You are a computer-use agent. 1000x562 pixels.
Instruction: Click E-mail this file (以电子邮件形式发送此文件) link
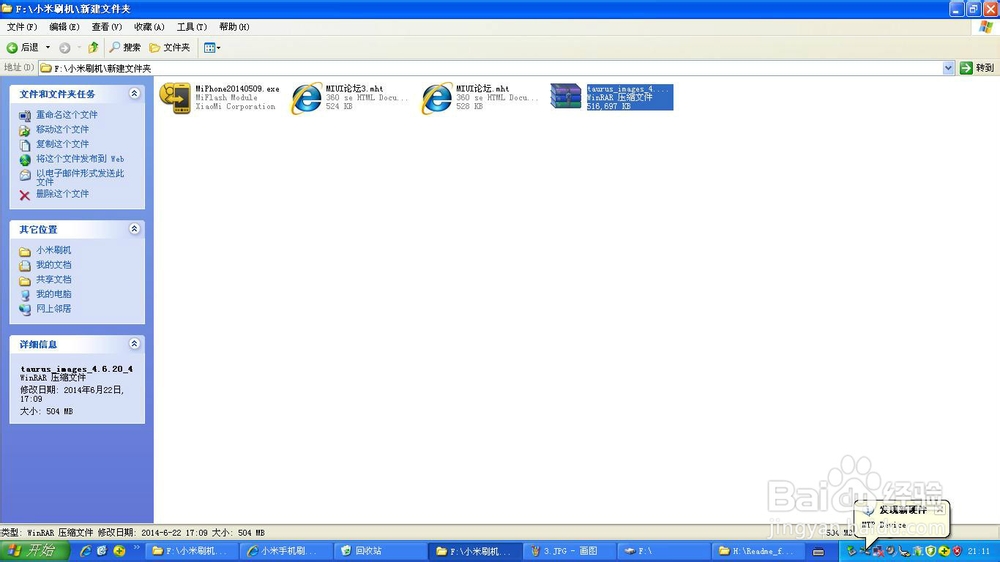coord(80,177)
